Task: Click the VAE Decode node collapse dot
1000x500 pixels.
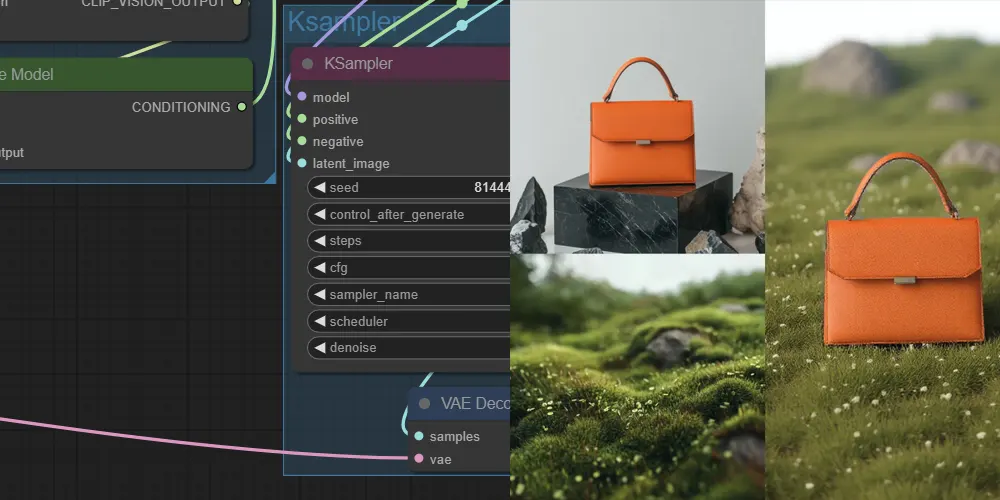Action: click(x=424, y=404)
